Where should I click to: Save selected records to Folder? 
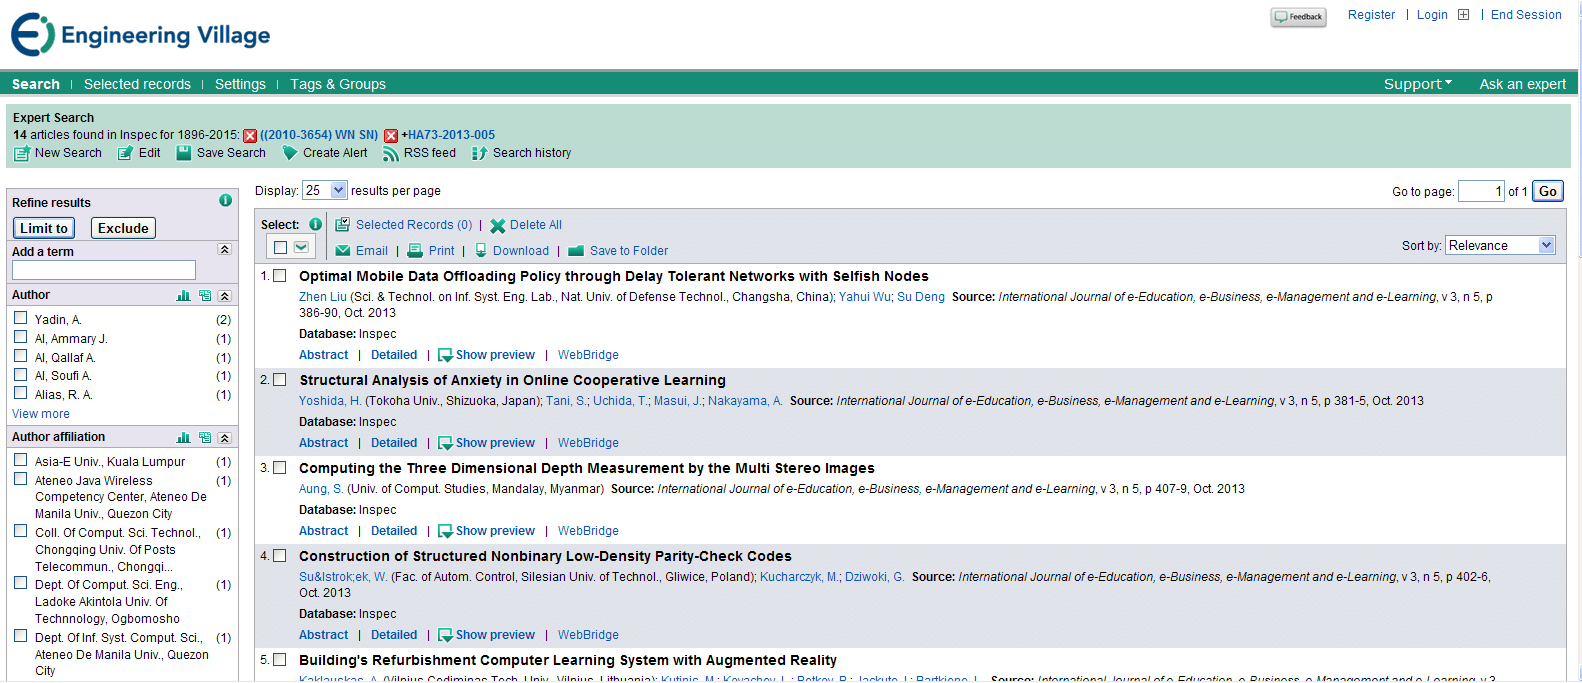[618, 251]
